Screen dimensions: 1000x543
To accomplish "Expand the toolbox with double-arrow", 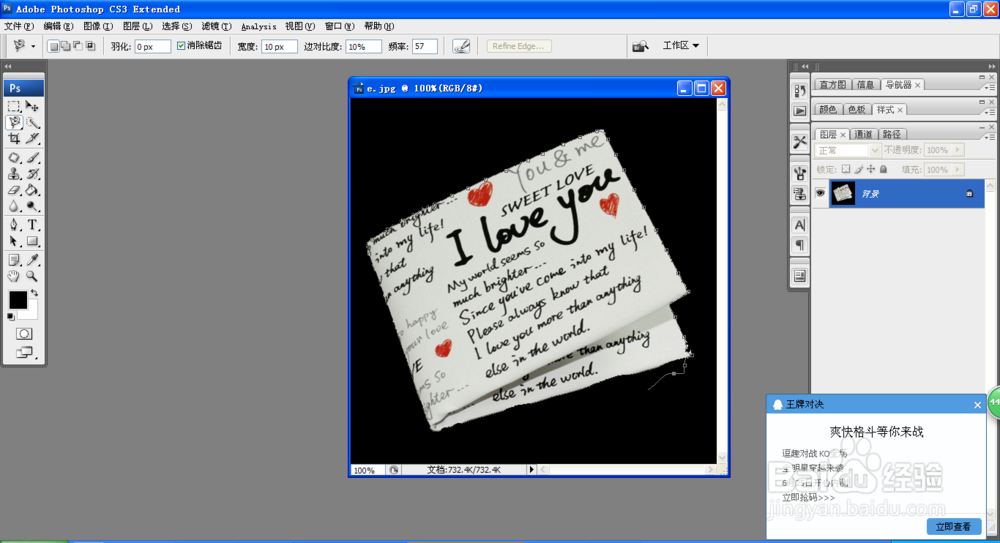I will click(8, 66).
